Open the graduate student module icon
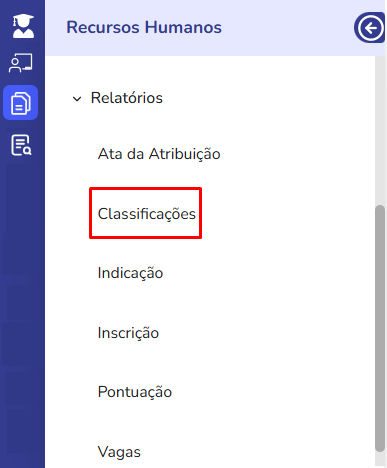Image resolution: width=387 pixels, height=468 pixels. pos(23,26)
